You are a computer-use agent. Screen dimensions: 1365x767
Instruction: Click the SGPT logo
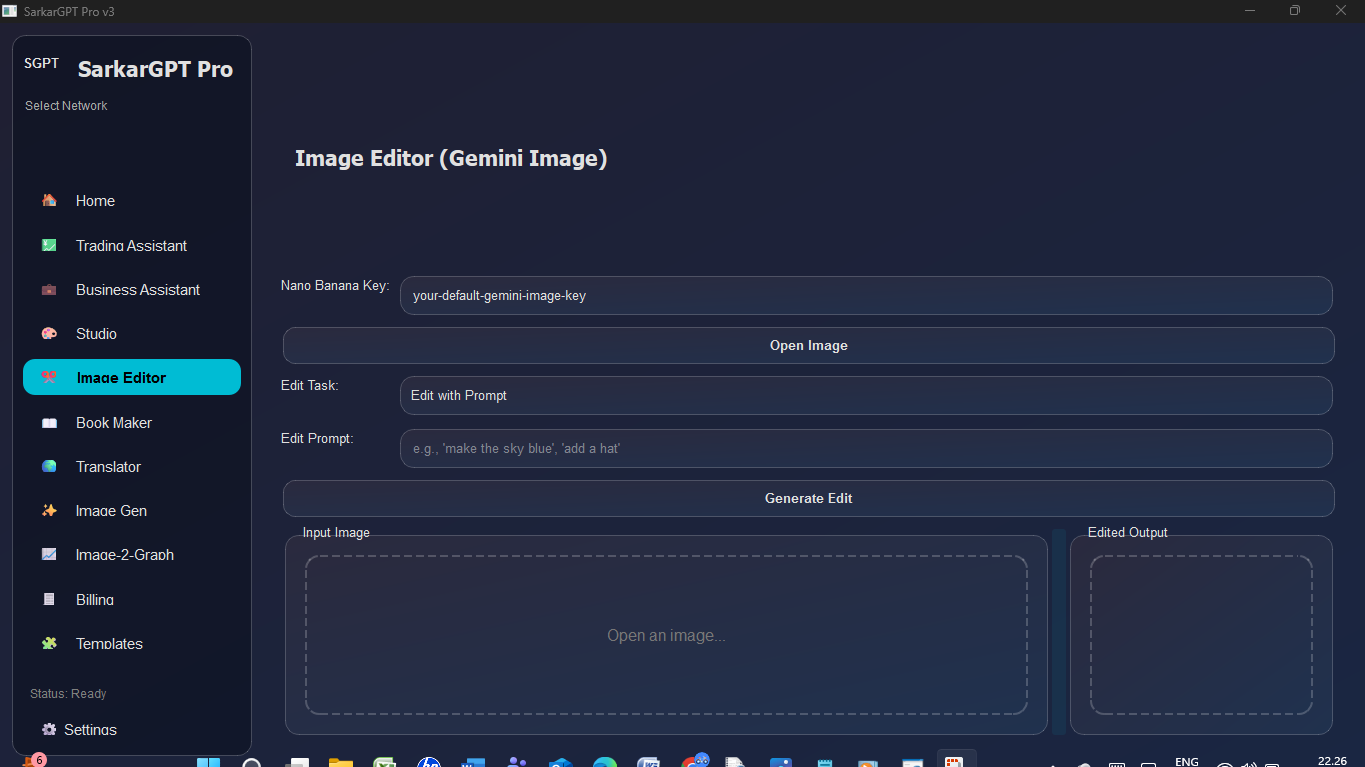point(41,63)
